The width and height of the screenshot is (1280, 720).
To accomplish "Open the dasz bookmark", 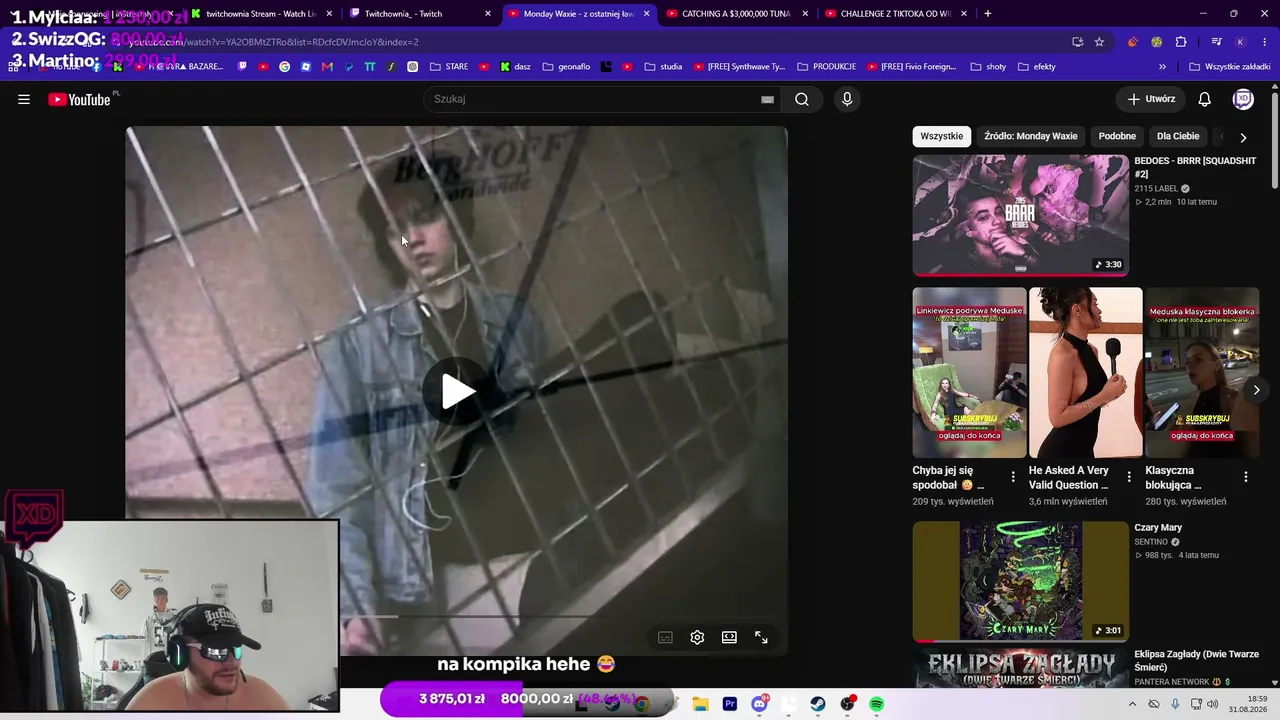I will (514, 67).
